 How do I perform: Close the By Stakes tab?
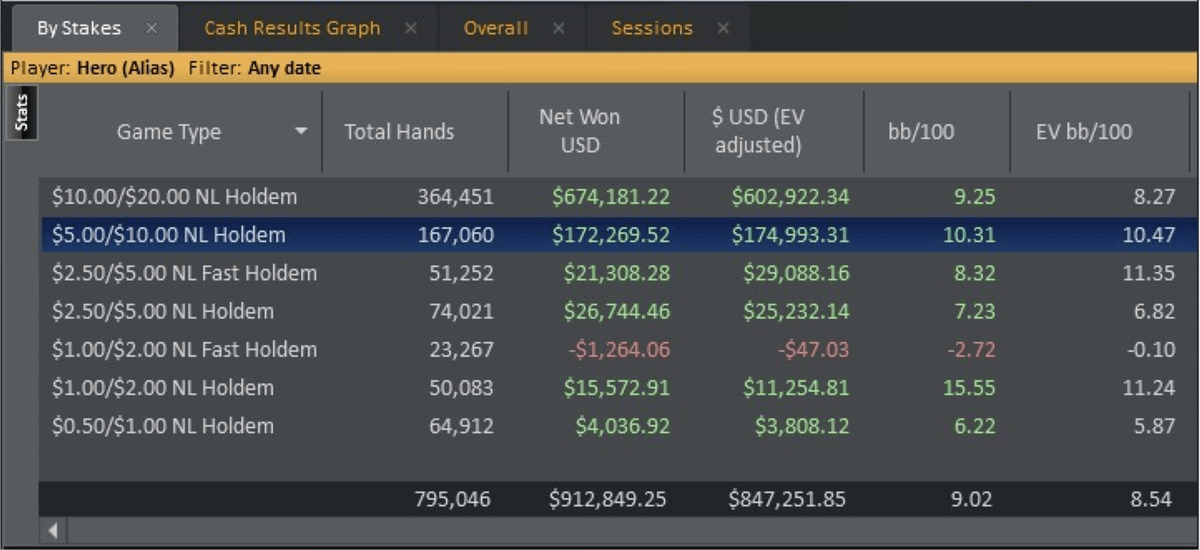[152, 28]
